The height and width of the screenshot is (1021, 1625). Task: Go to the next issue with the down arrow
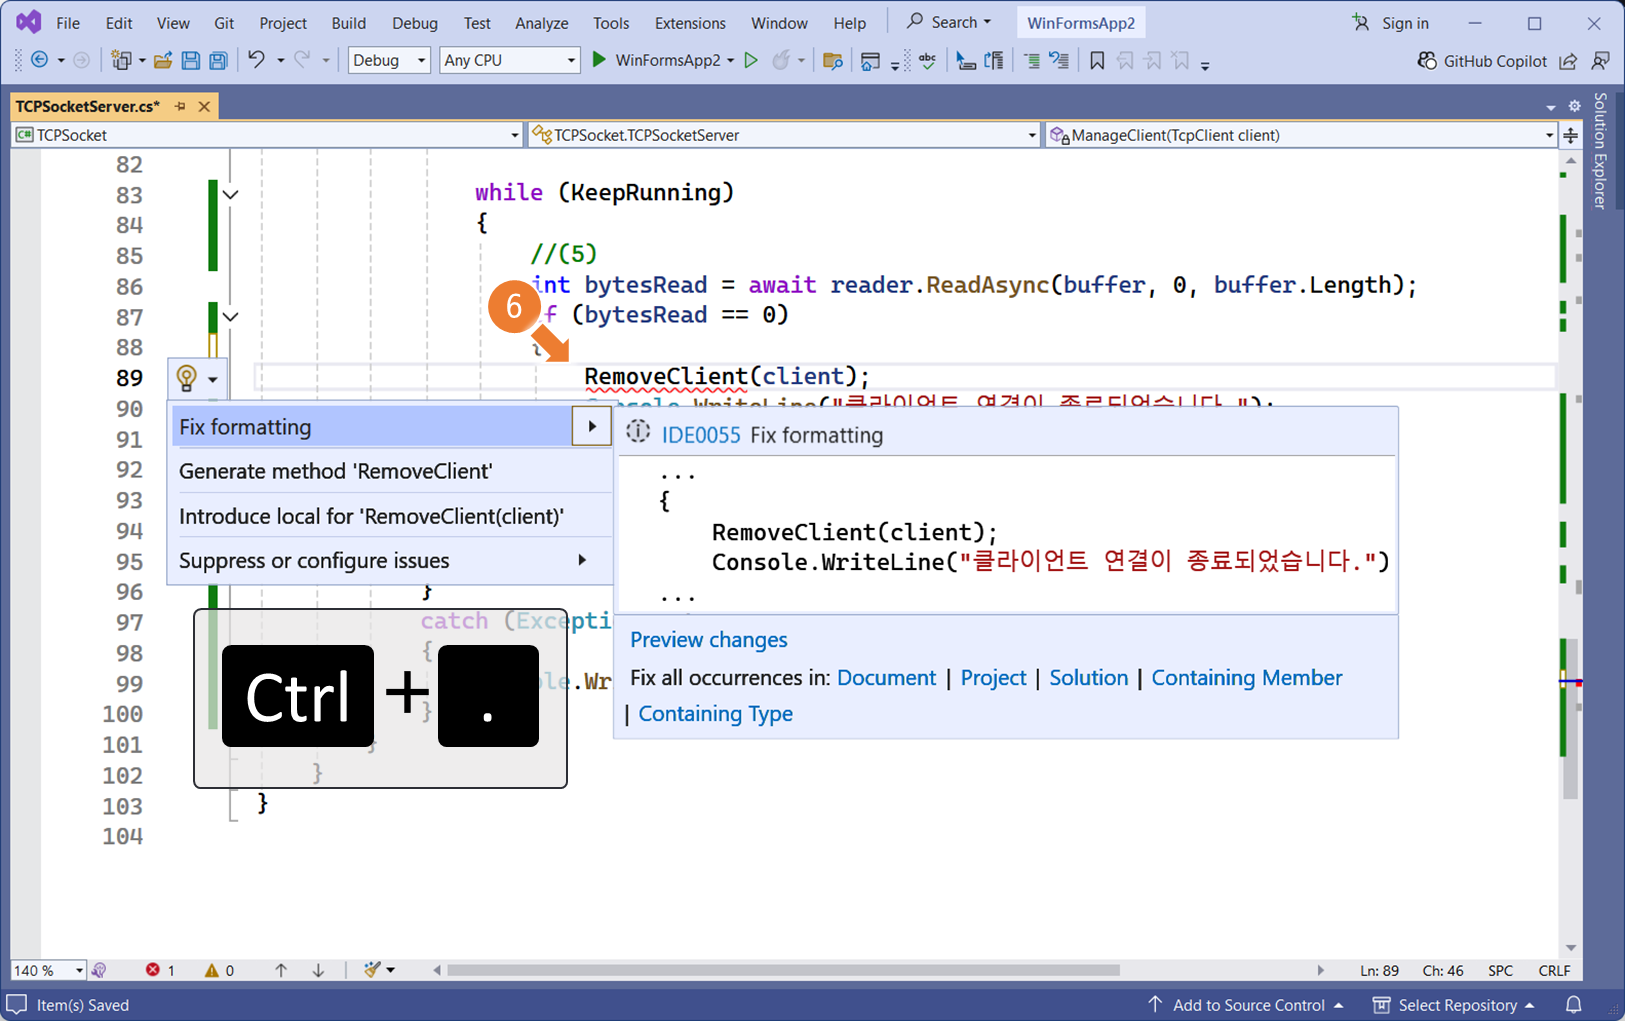[x=318, y=970]
